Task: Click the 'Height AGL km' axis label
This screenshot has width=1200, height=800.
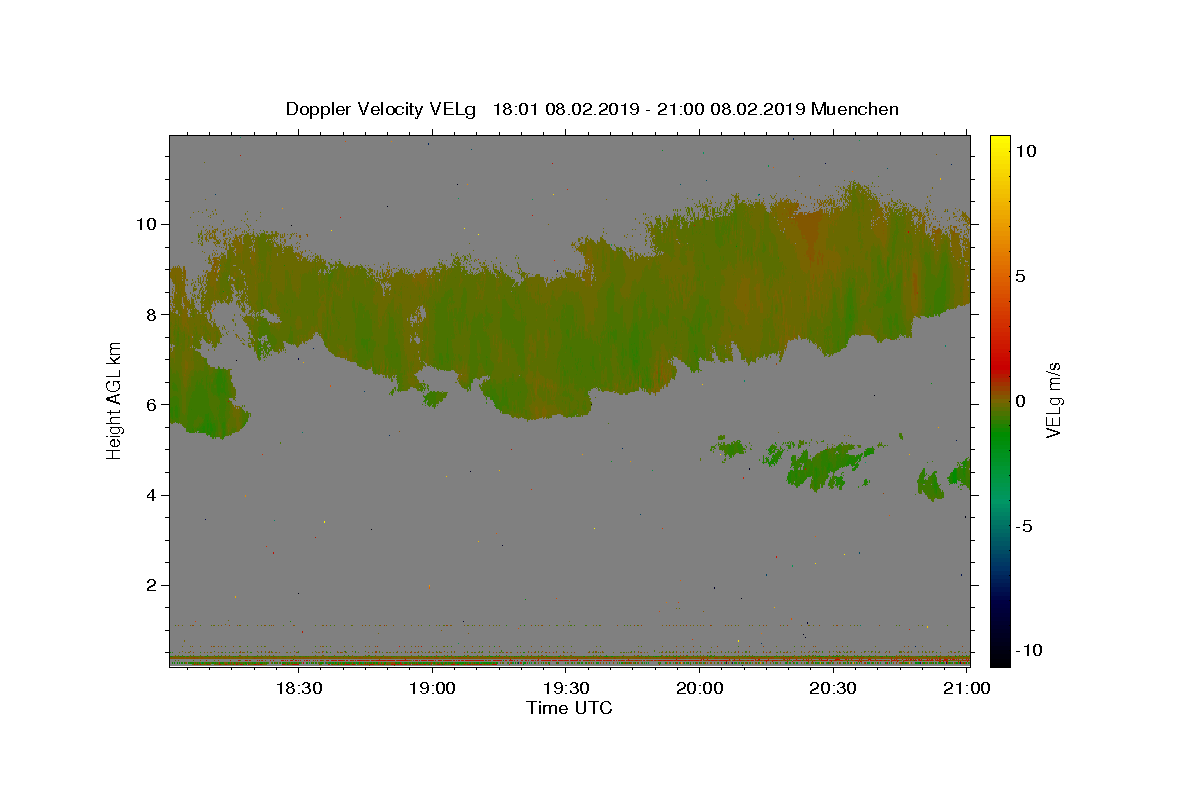Action: click(x=115, y=400)
